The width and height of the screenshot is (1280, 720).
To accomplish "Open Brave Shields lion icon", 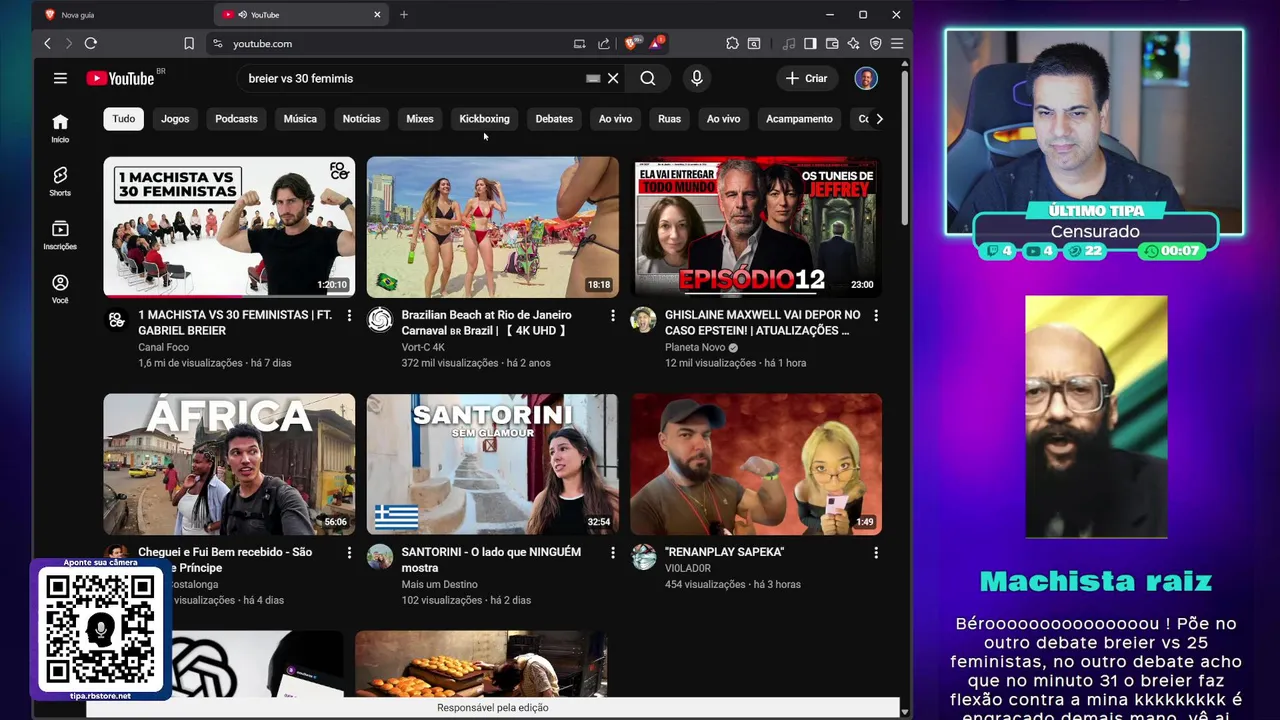I will point(631,43).
